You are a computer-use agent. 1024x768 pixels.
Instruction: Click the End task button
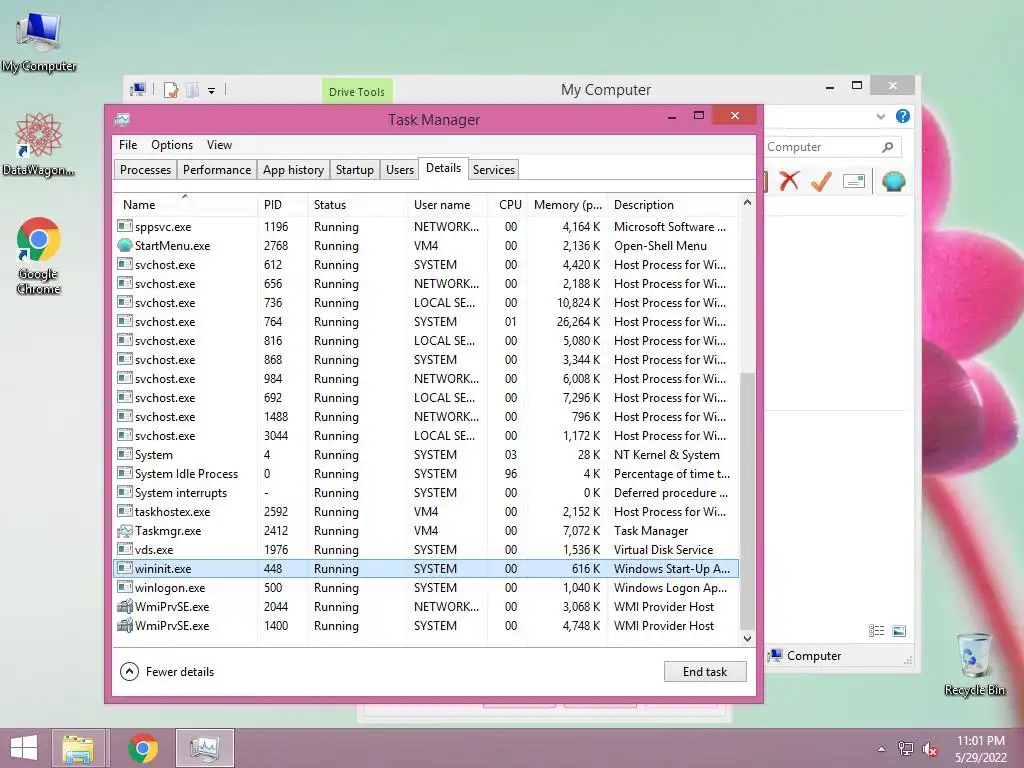[x=705, y=671]
